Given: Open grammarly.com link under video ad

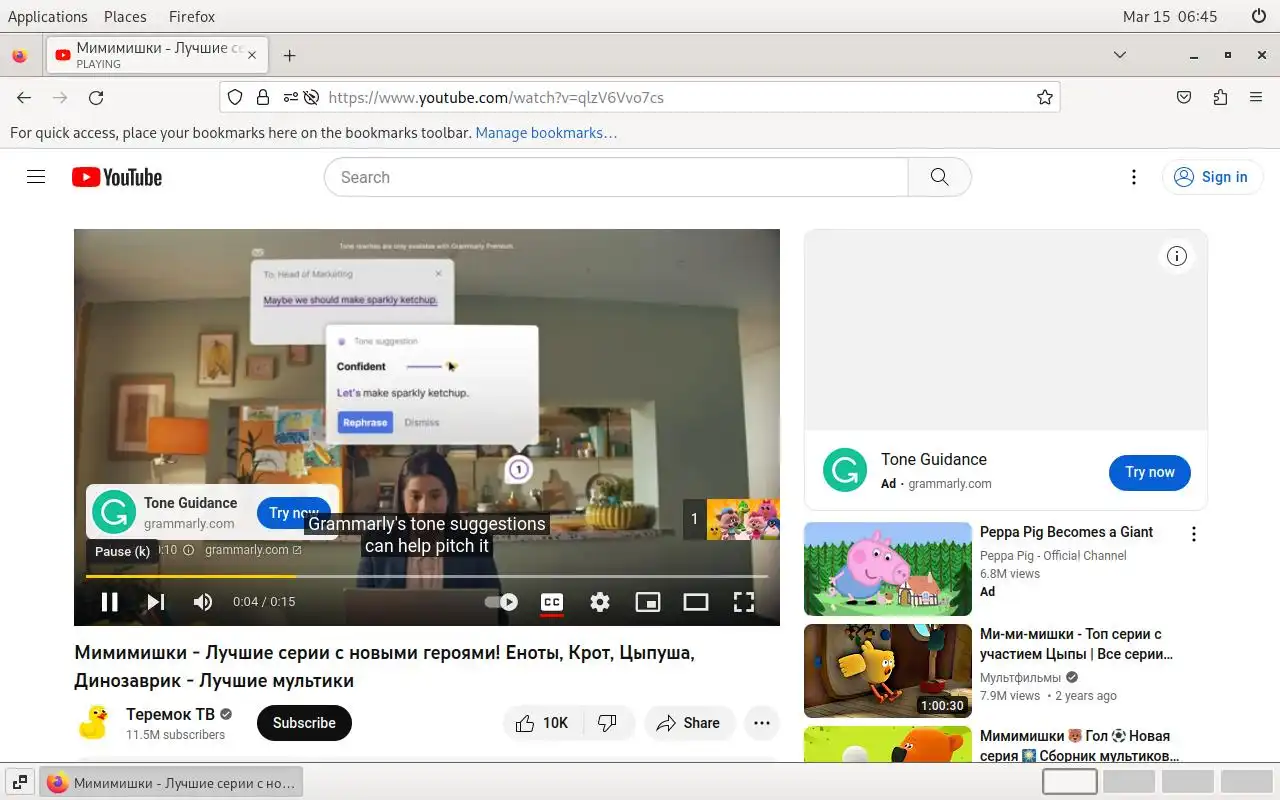Looking at the screenshot, I should pos(253,550).
